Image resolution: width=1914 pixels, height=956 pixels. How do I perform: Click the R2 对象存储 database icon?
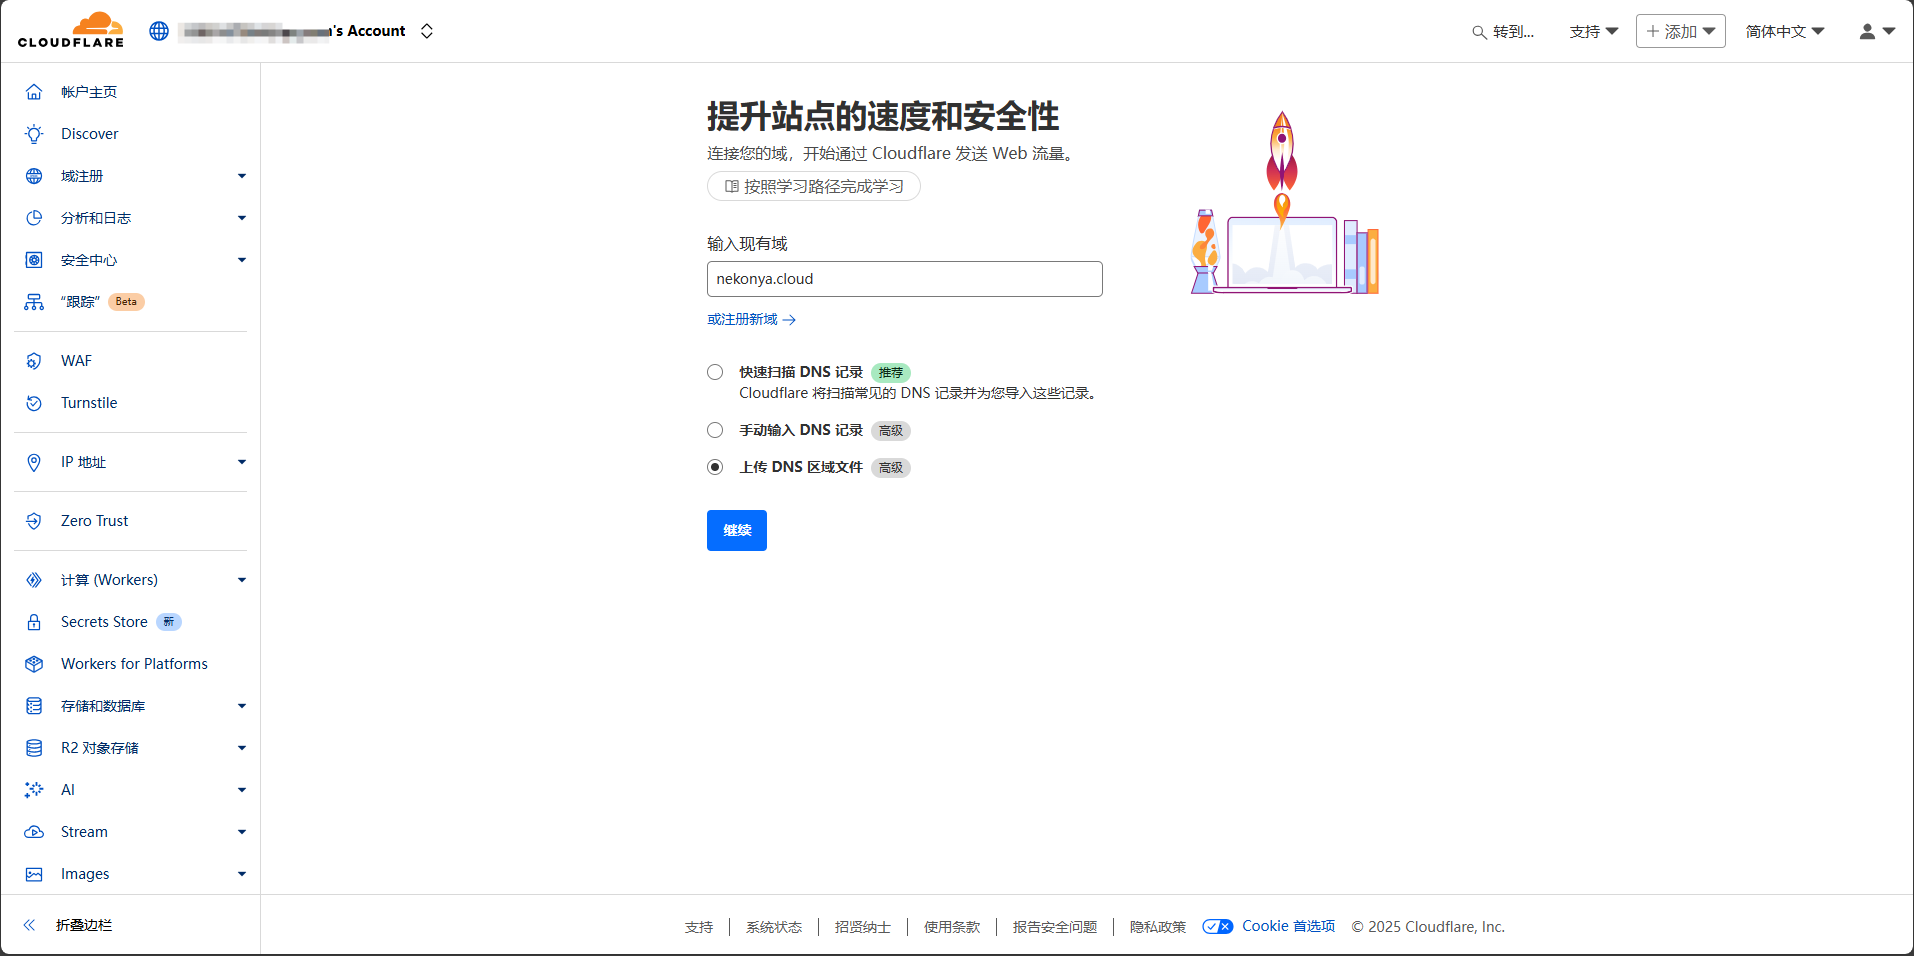click(x=34, y=748)
